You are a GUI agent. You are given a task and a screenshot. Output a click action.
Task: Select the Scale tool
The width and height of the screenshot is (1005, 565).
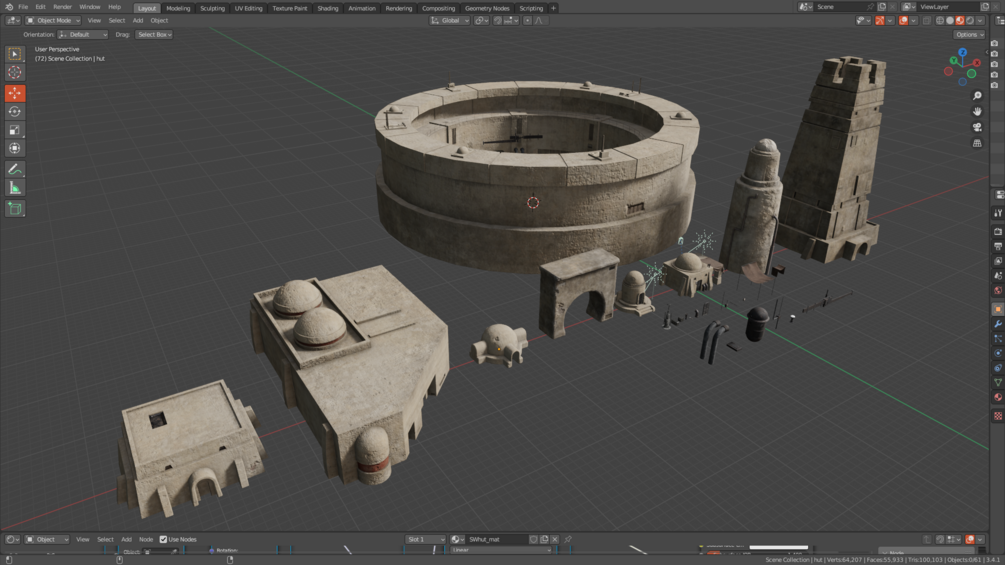[15, 130]
